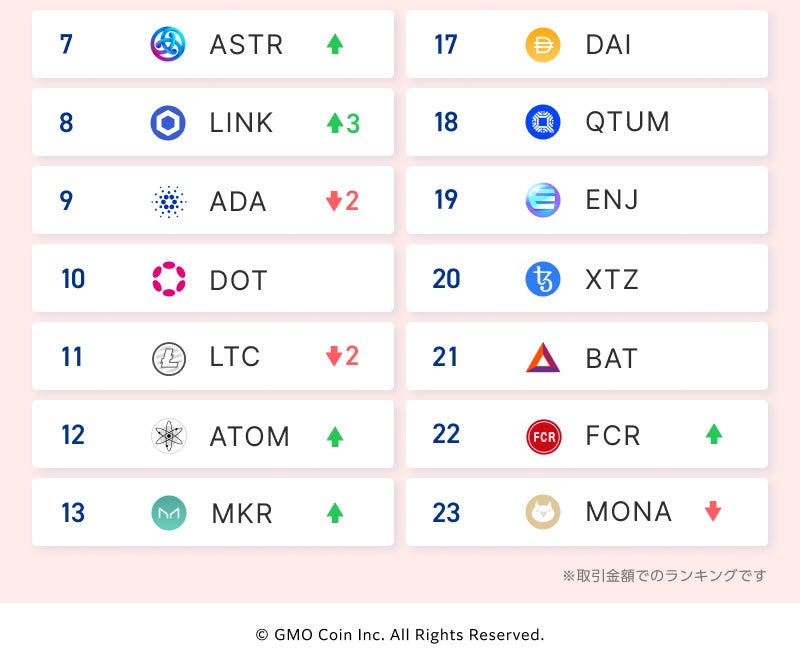Click the Tezos XTZ blue icon
Viewport: 800px width, 666px height.
tap(543, 279)
